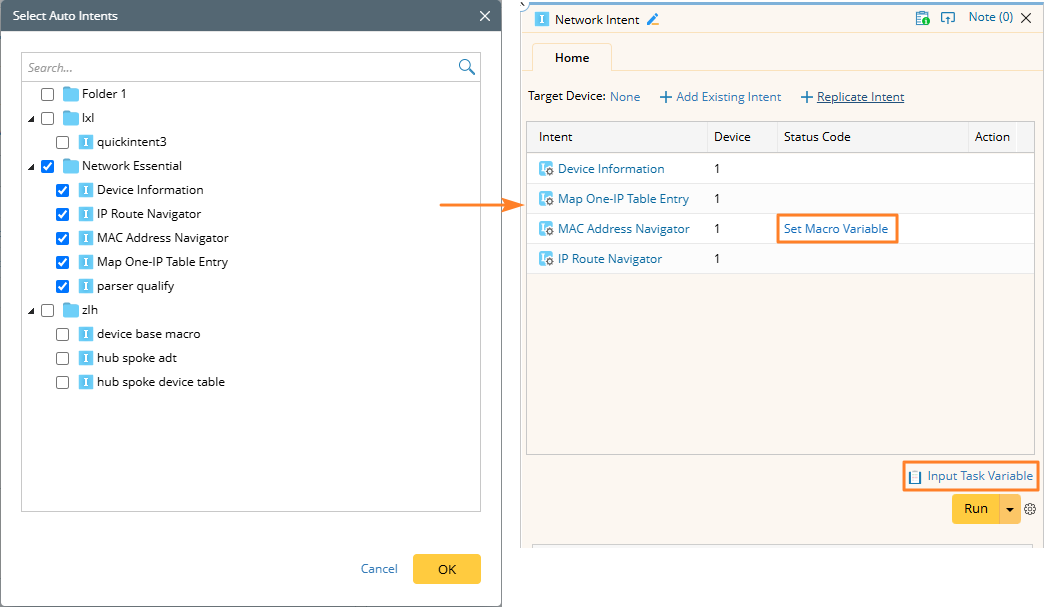1047x607 pixels.
Task: Click the search magnifier icon
Action: click(466, 67)
